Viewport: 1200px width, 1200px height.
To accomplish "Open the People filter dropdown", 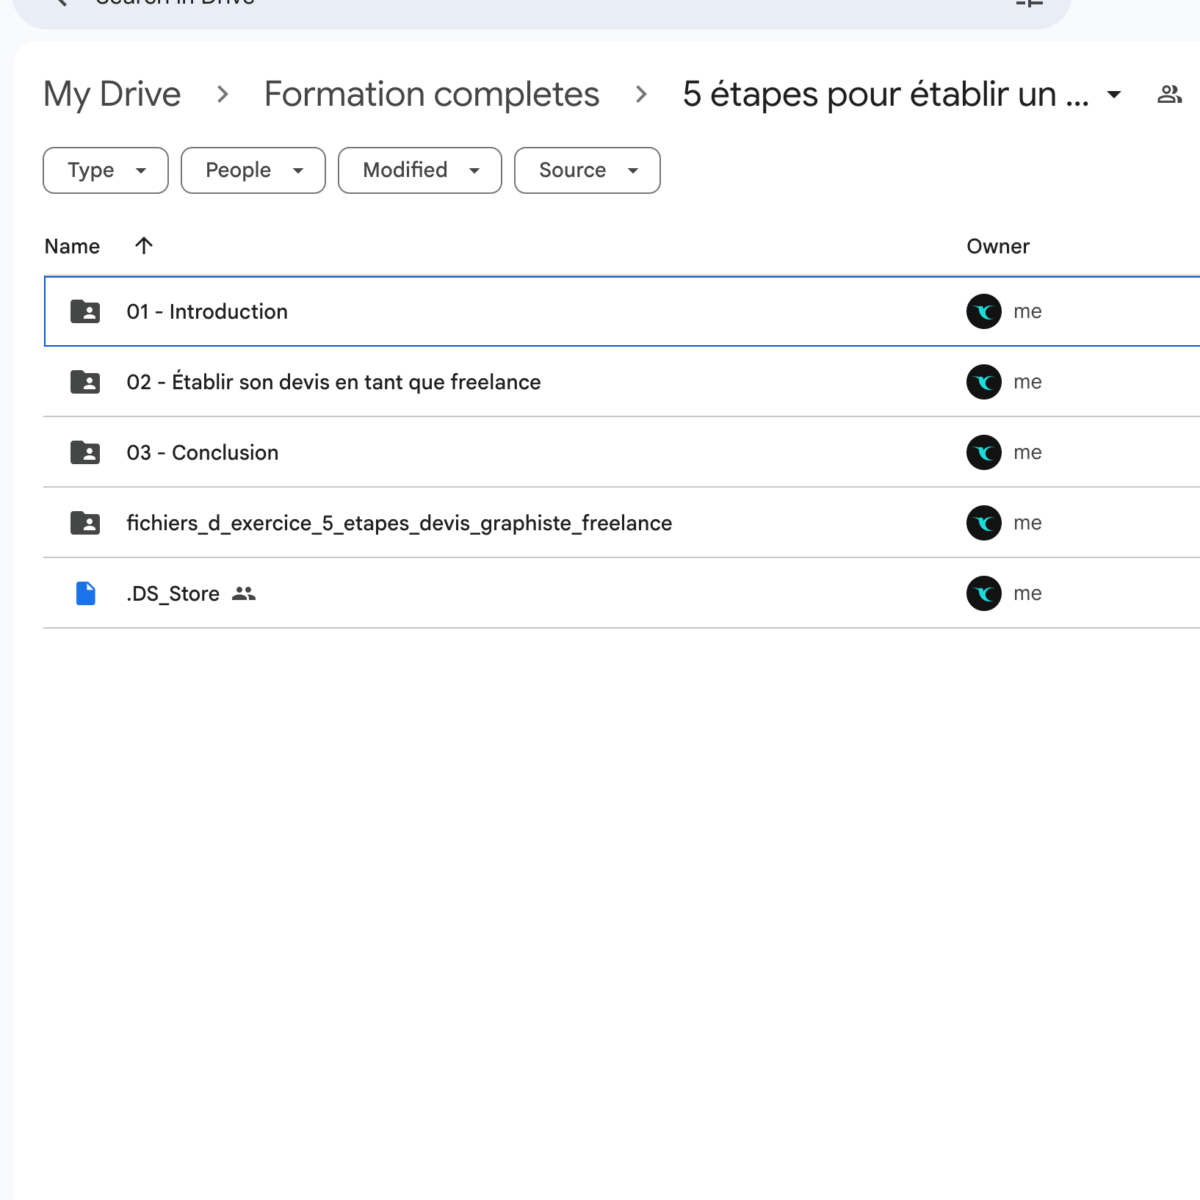I will tap(253, 171).
